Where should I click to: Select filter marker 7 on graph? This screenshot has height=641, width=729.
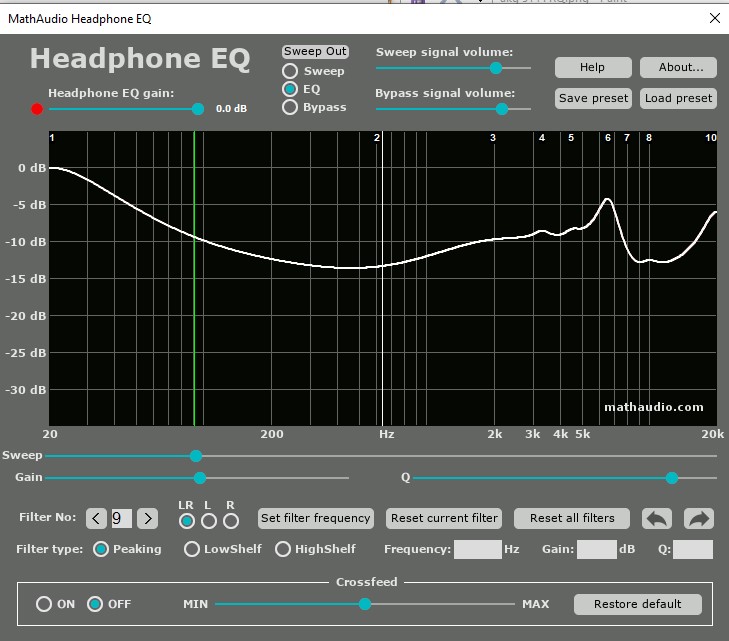627,138
